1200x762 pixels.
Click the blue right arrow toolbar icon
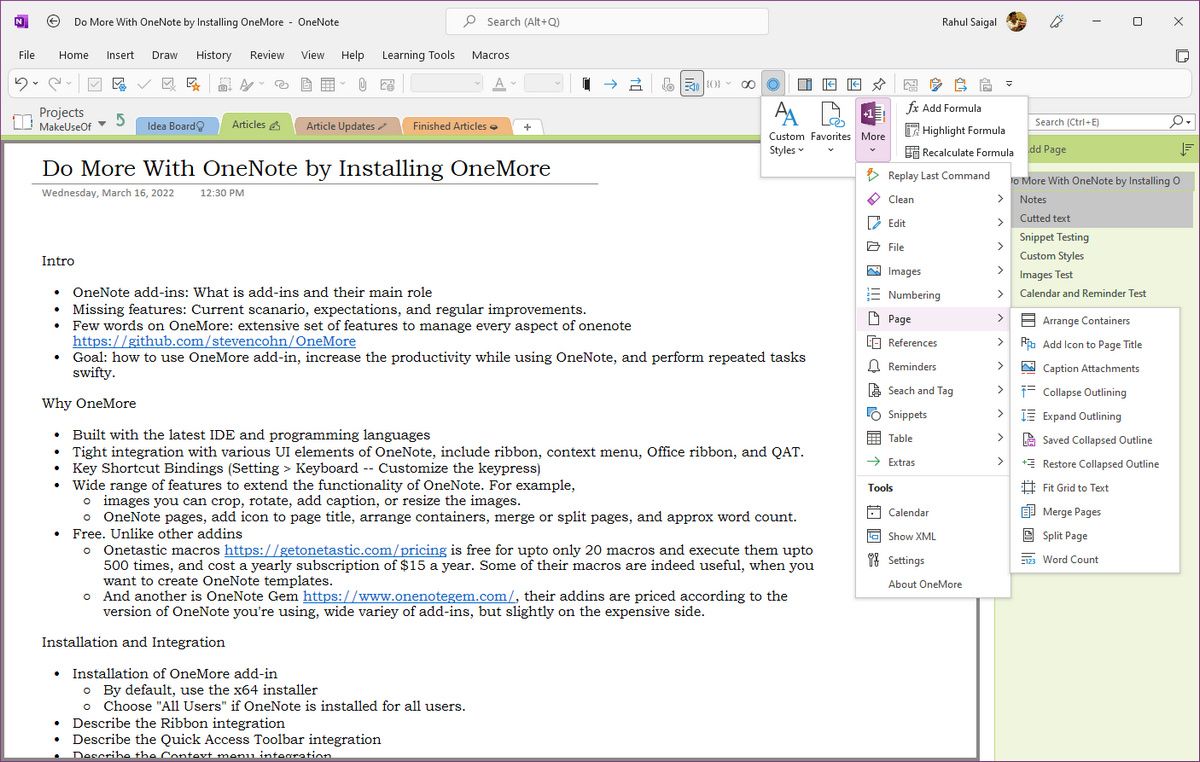click(x=610, y=85)
